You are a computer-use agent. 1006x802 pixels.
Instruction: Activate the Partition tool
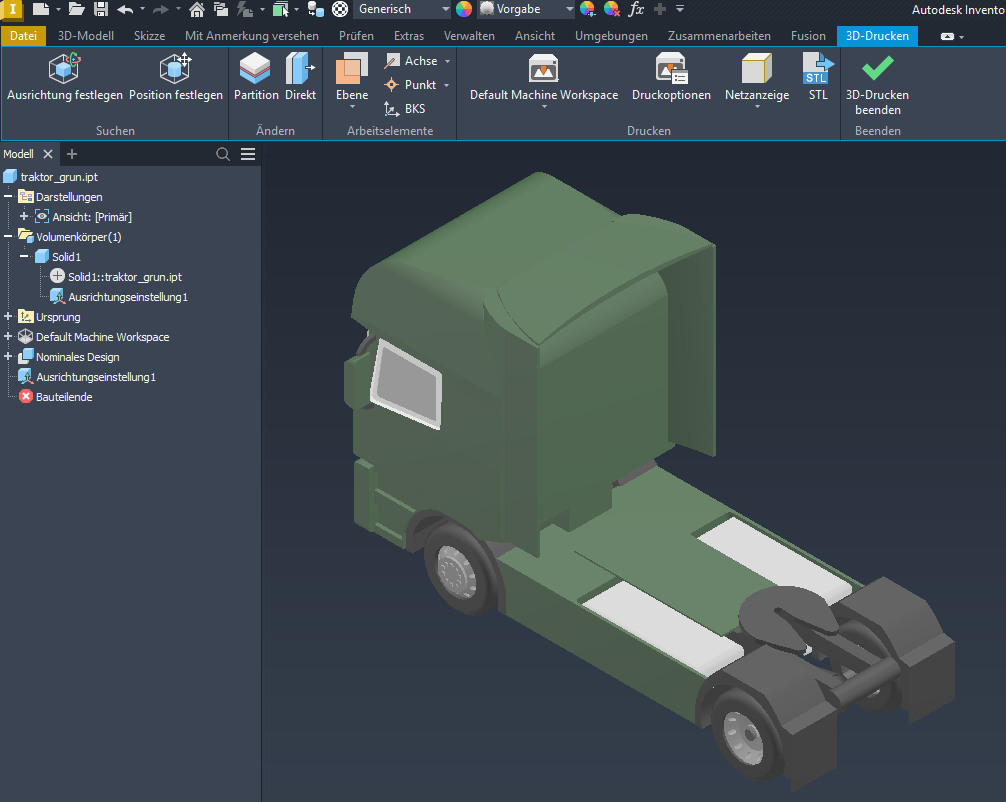256,79
